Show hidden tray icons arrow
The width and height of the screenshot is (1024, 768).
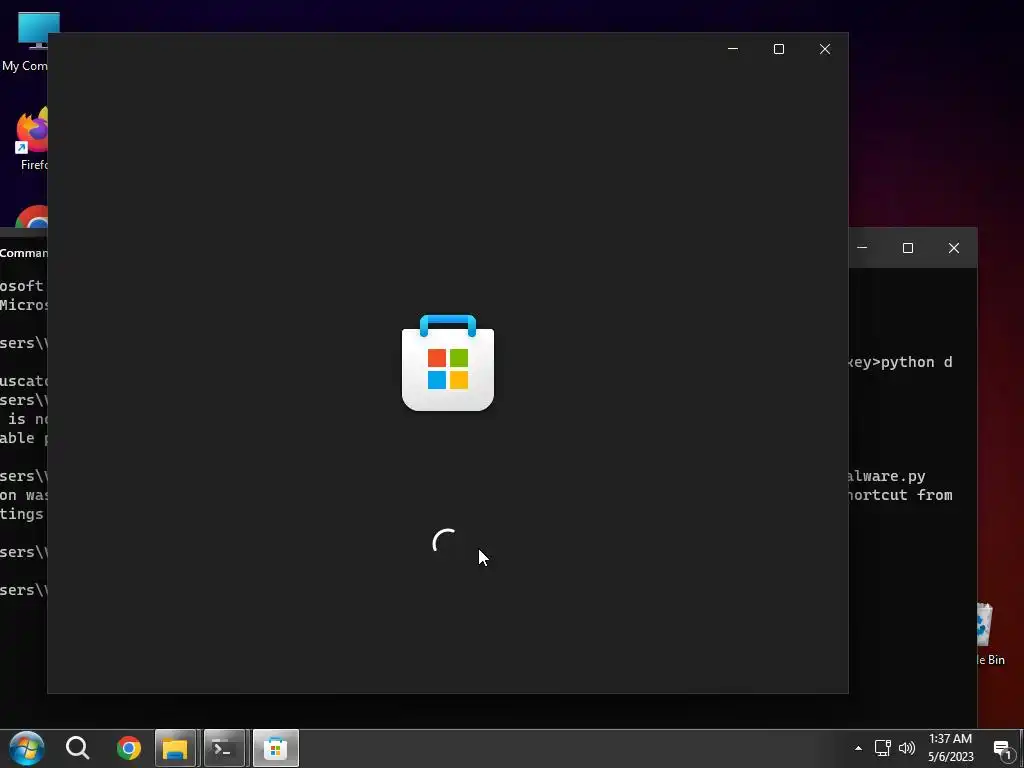[858, 748]
